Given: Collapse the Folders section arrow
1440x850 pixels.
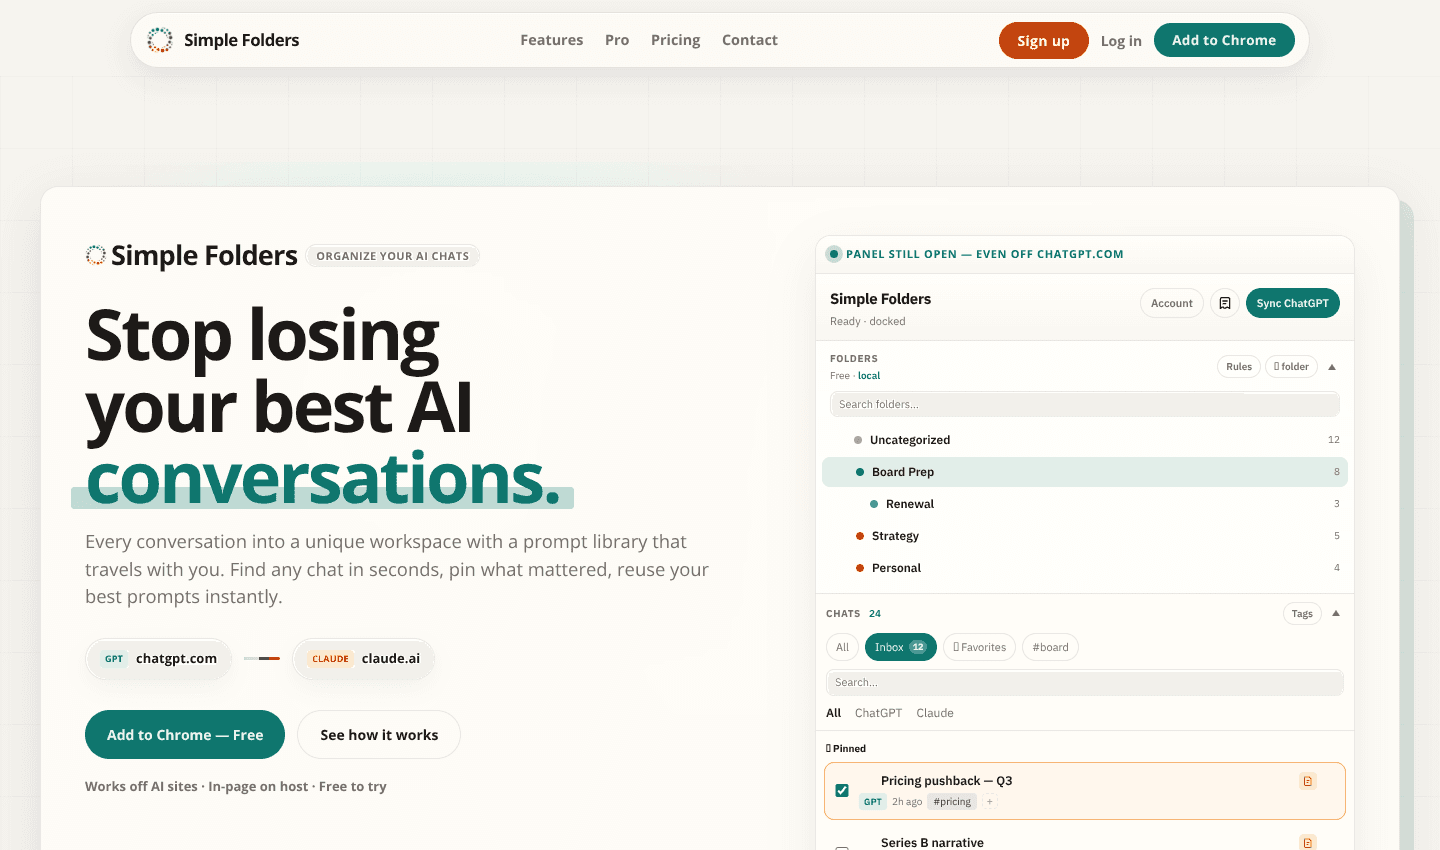Looking at the screenshot, I should point(1332,367).
